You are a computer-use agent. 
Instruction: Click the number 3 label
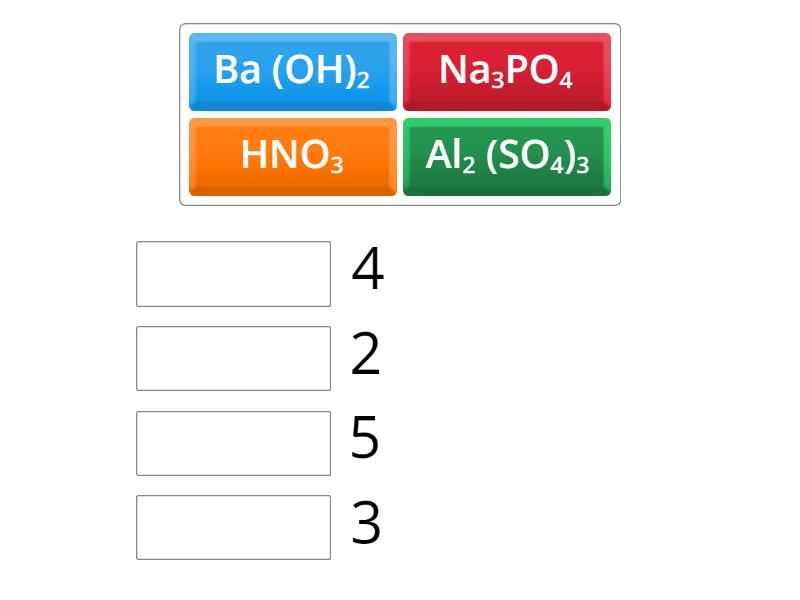[366, 525]
